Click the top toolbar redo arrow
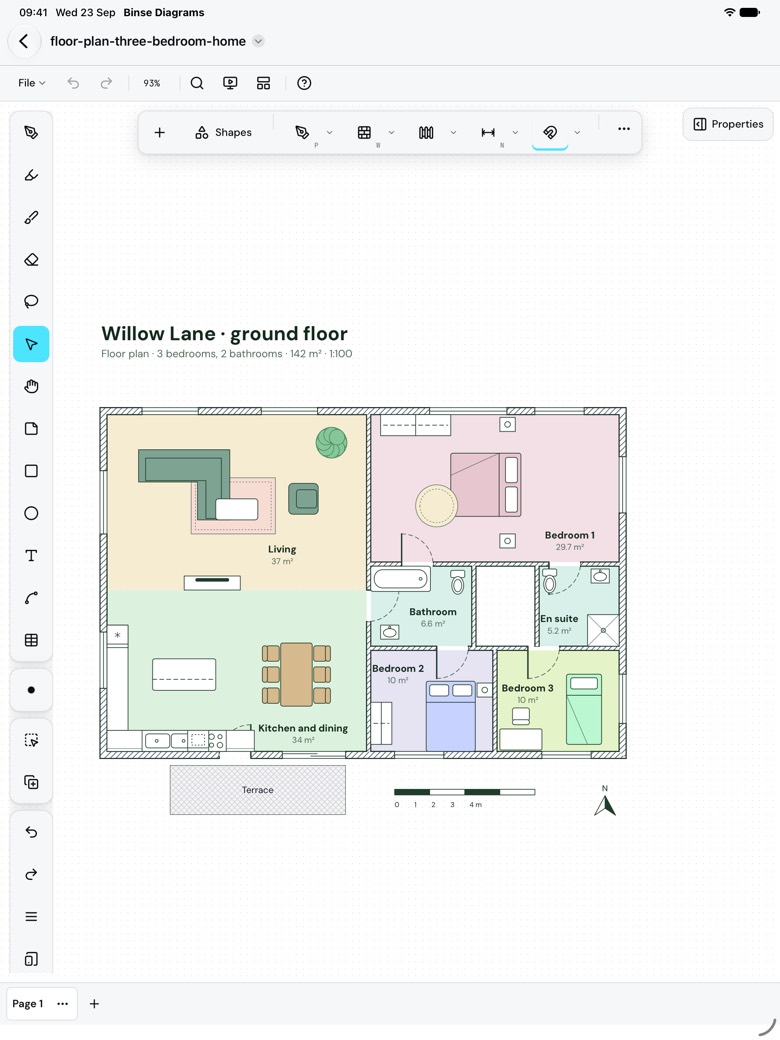This screenshot has height=1040, width=780. (106, 83)
